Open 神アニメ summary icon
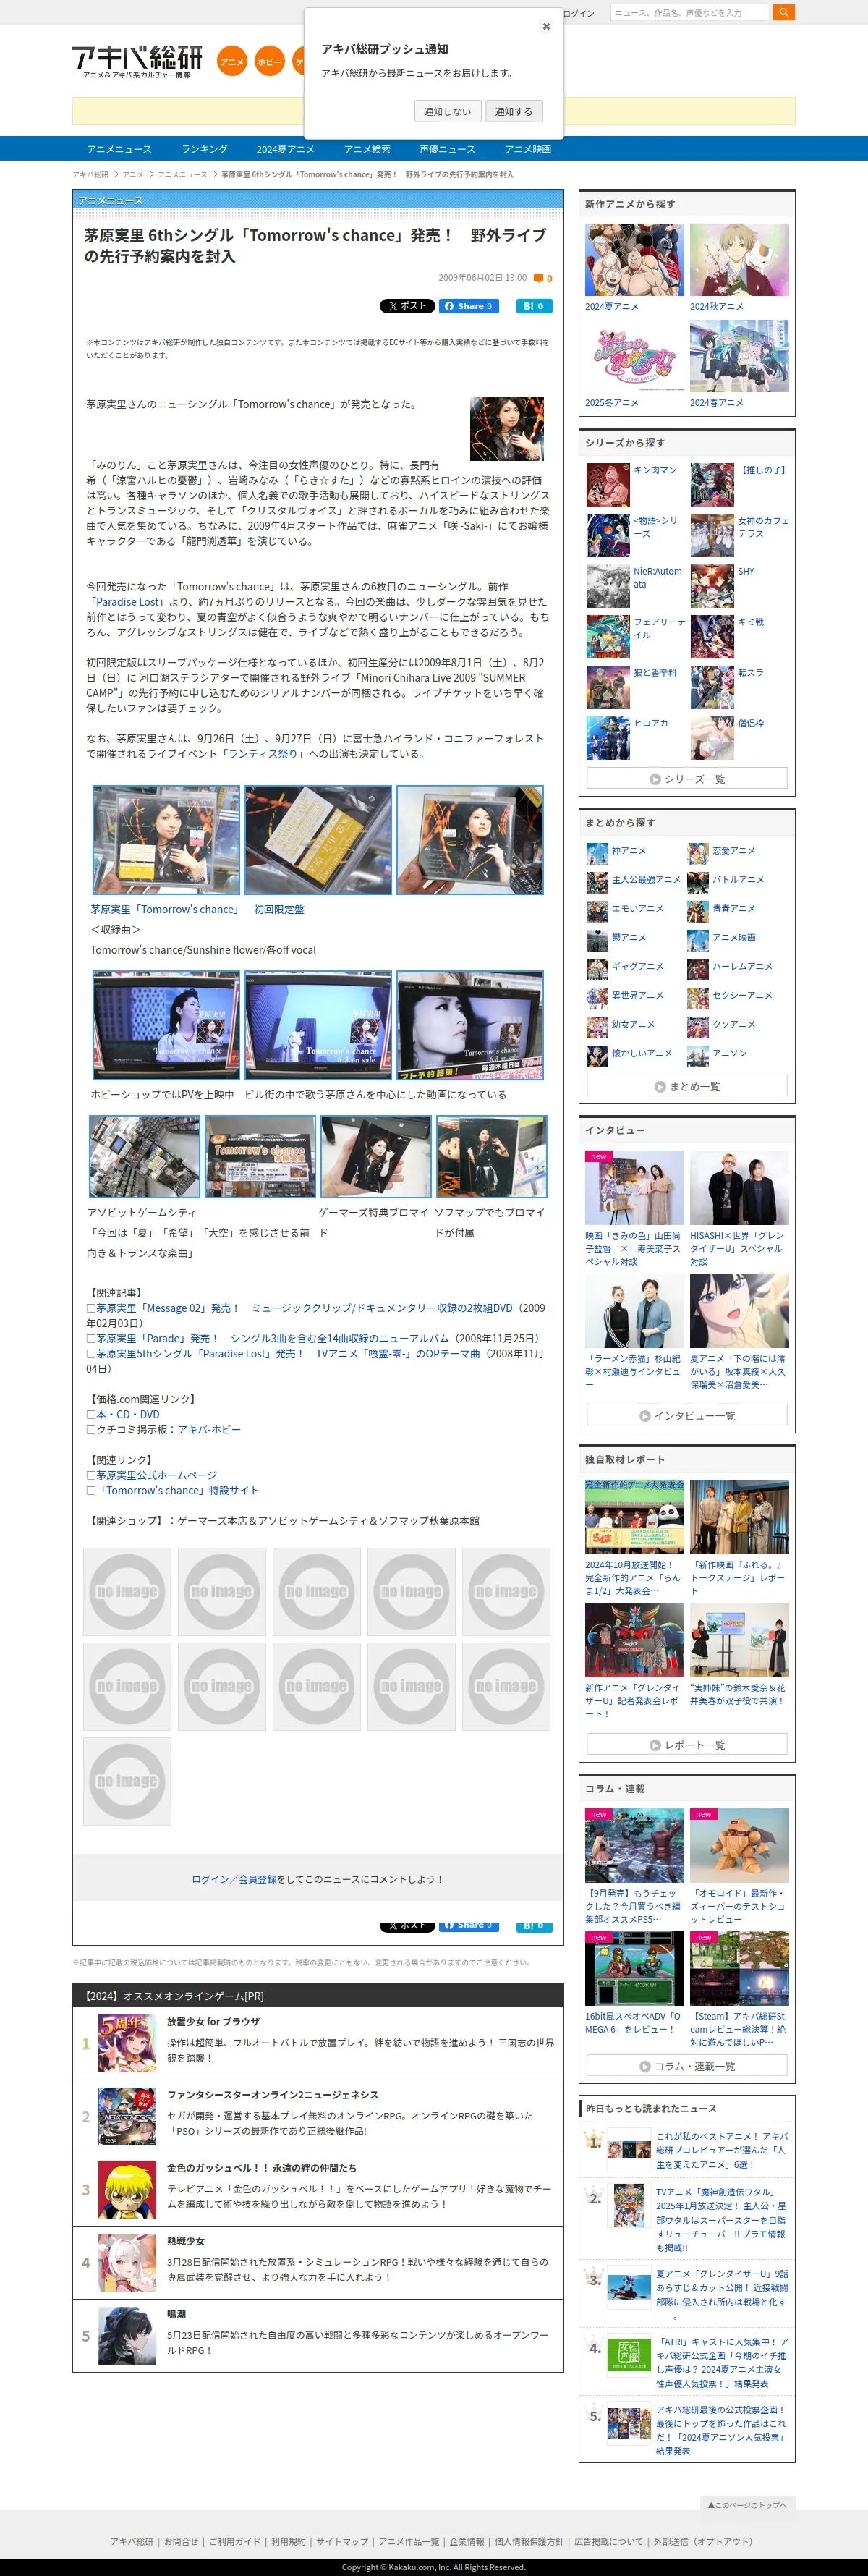Image resolution: width=868 pixels, height=2576 pixels. (x=597, y=853)
